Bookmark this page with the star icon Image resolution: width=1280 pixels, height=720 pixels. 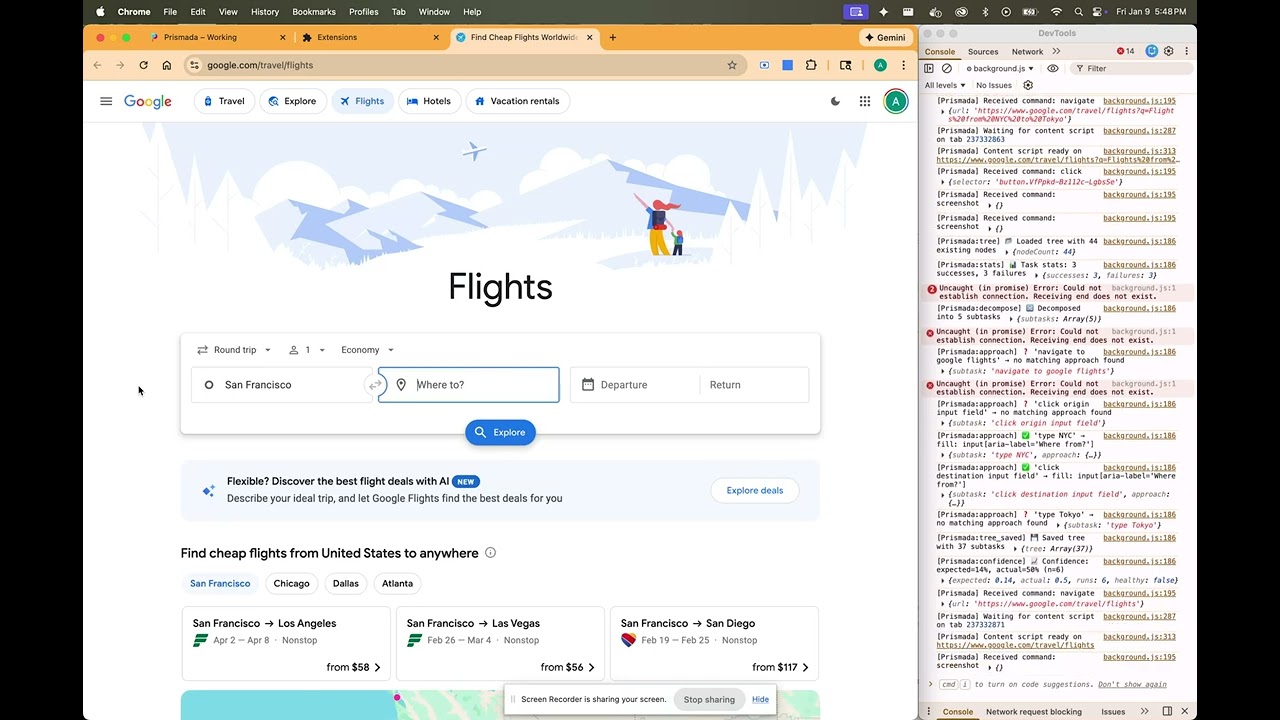coord(732,65)
